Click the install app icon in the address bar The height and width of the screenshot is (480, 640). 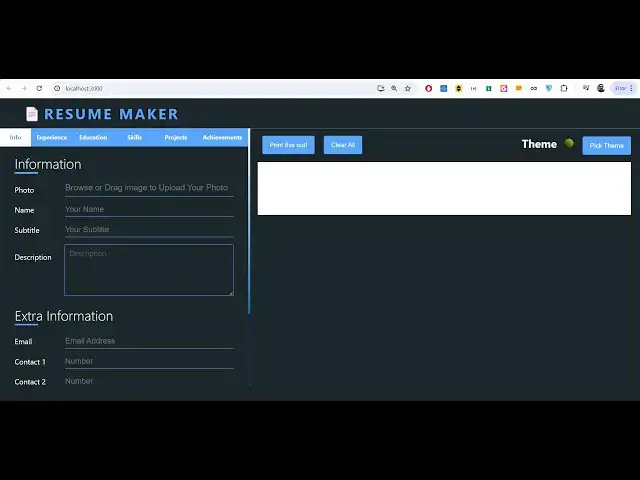click(x=380, y=88)
